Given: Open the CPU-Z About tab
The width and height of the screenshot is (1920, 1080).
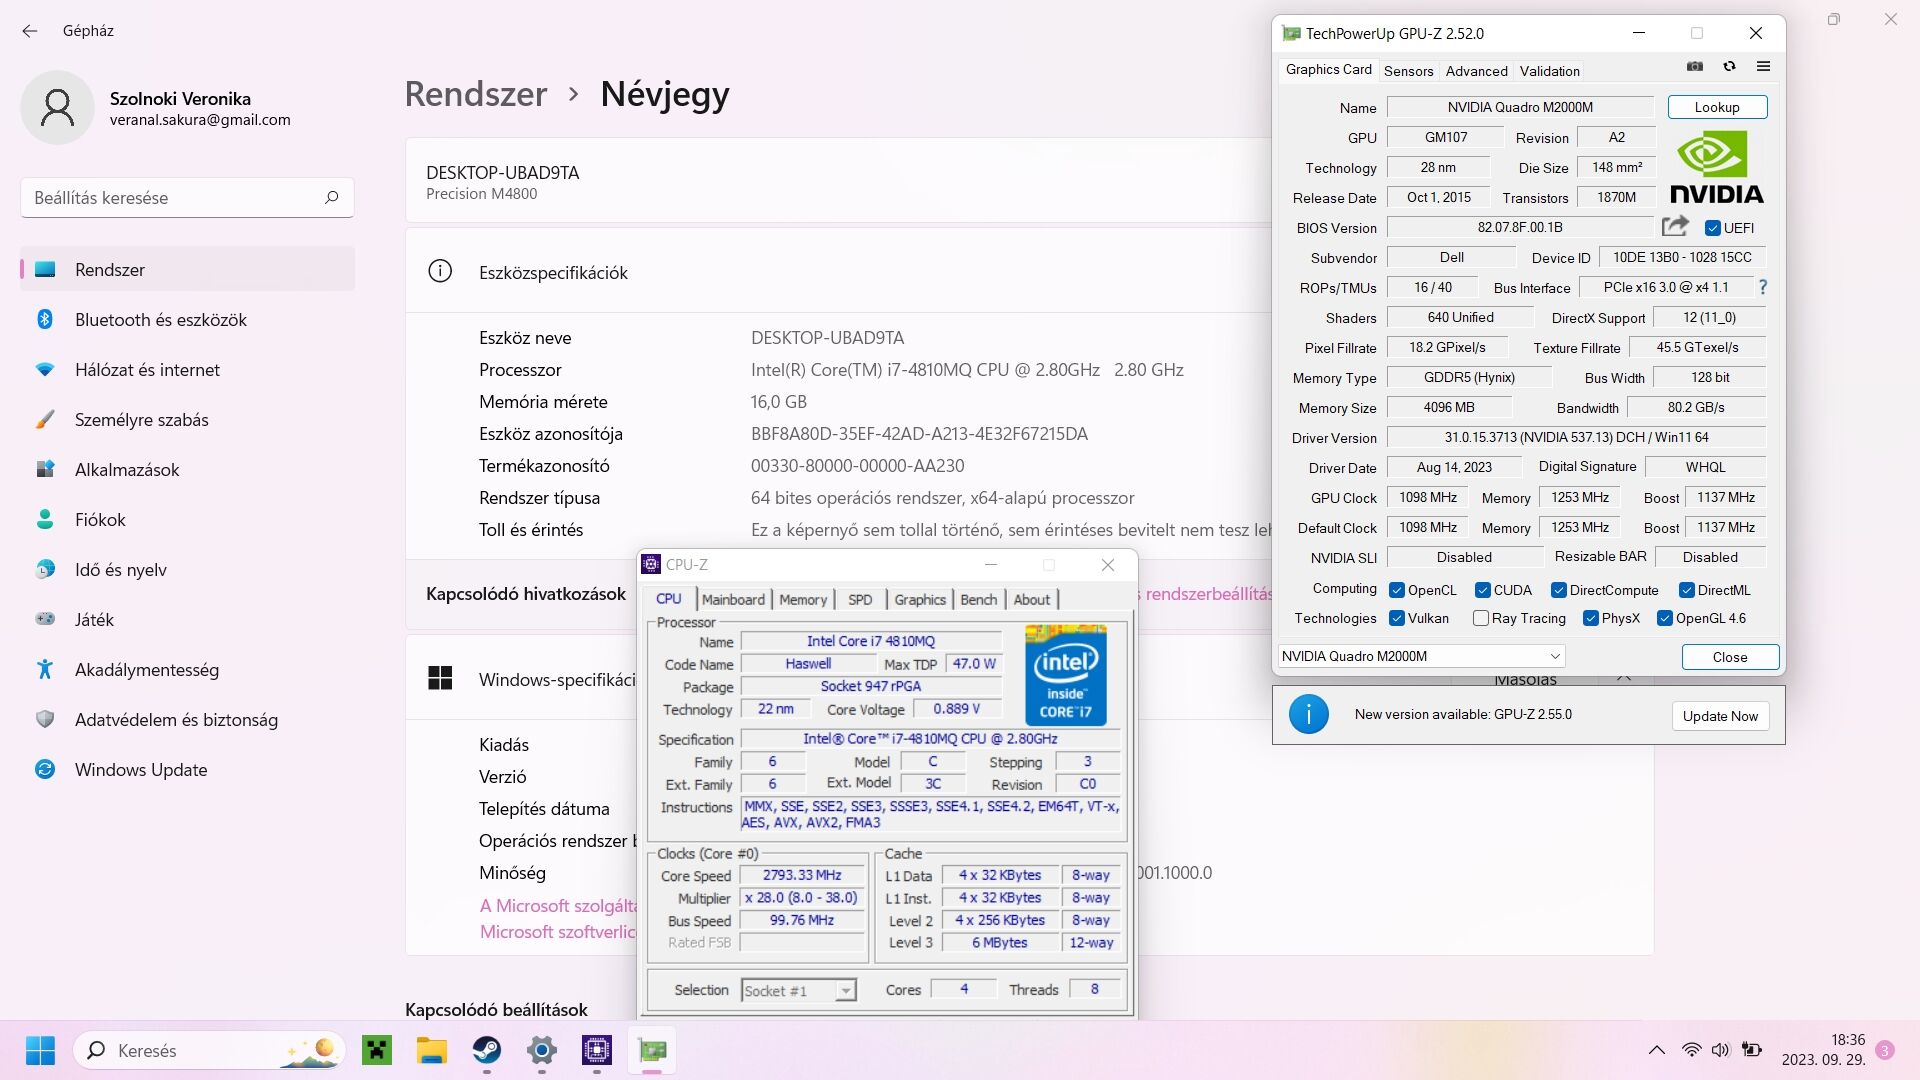Looking at the screenshot, I should tap(1032, 599).
